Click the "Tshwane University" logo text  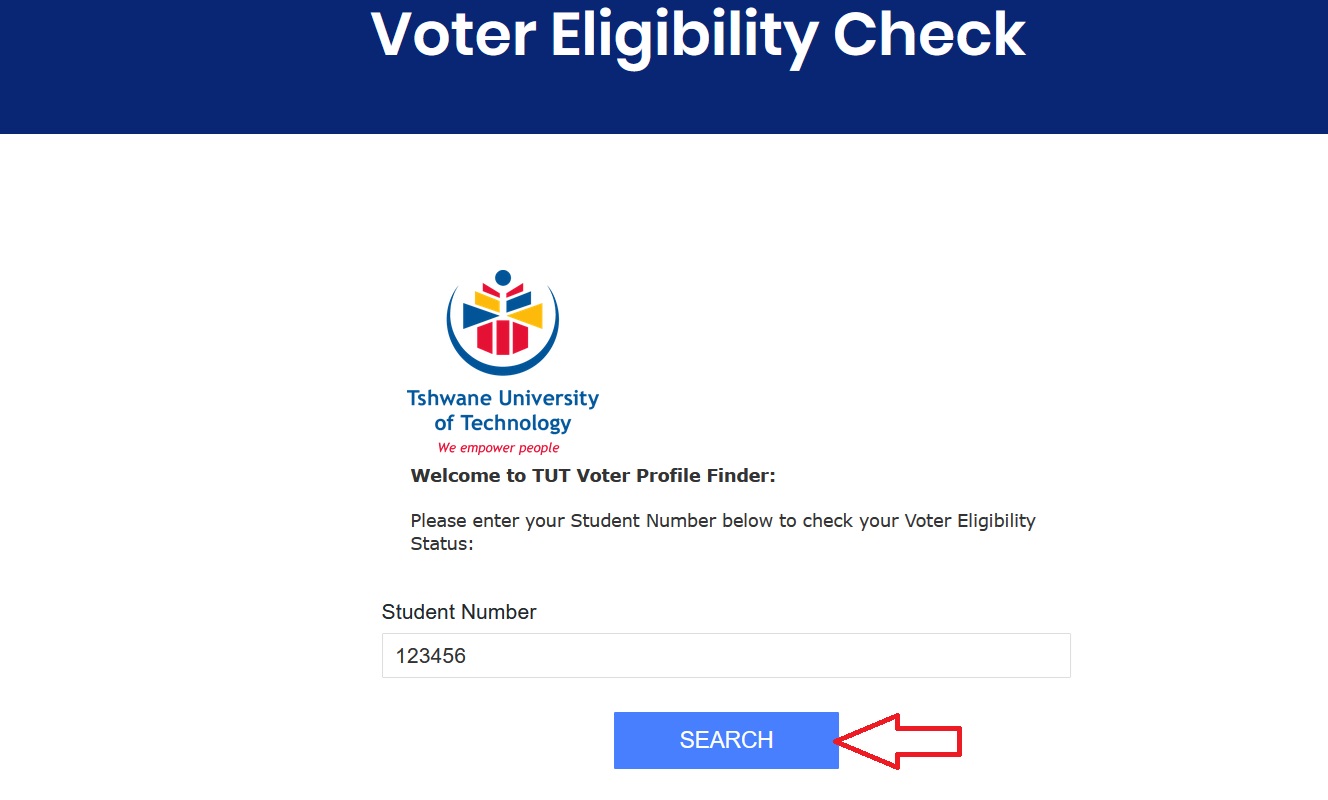pyautogui.click(x=502, y=398)
